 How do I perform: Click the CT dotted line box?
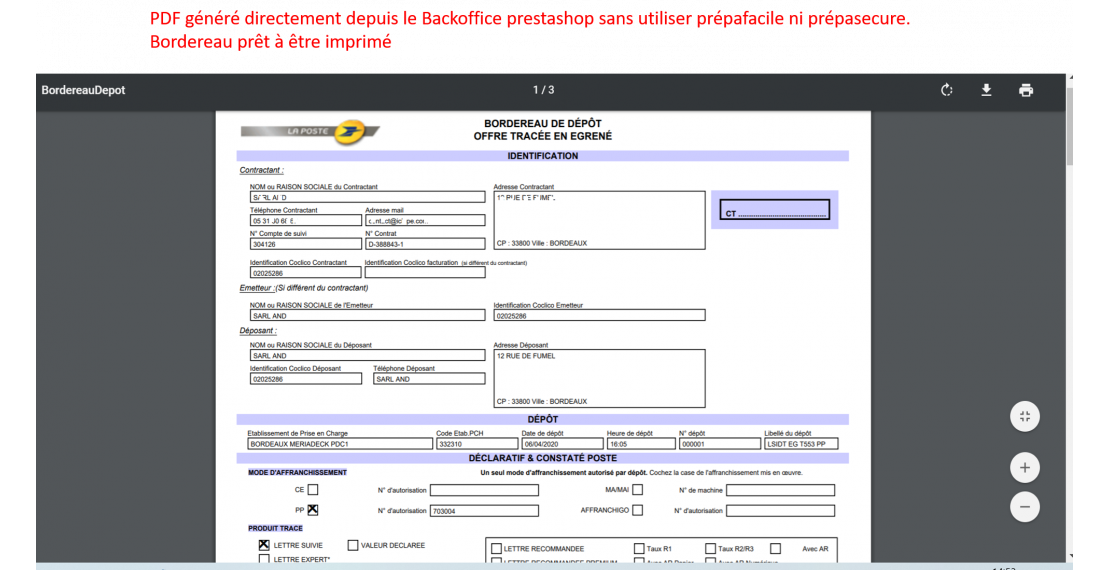point(774,210)
